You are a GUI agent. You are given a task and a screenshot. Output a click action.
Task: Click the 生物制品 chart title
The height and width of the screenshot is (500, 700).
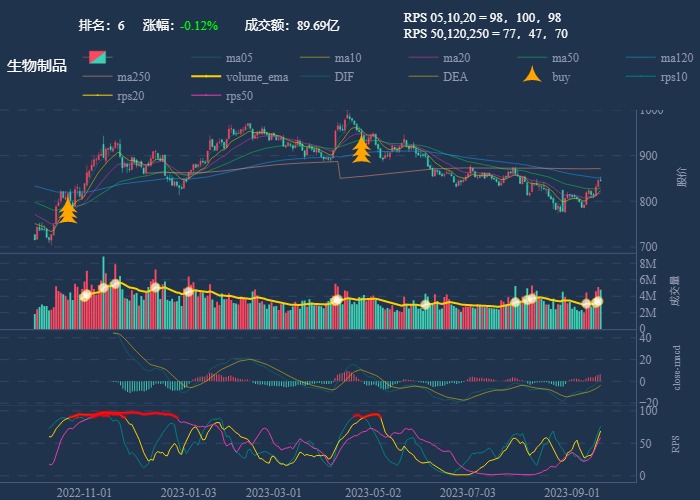click(x=37, y=66)
